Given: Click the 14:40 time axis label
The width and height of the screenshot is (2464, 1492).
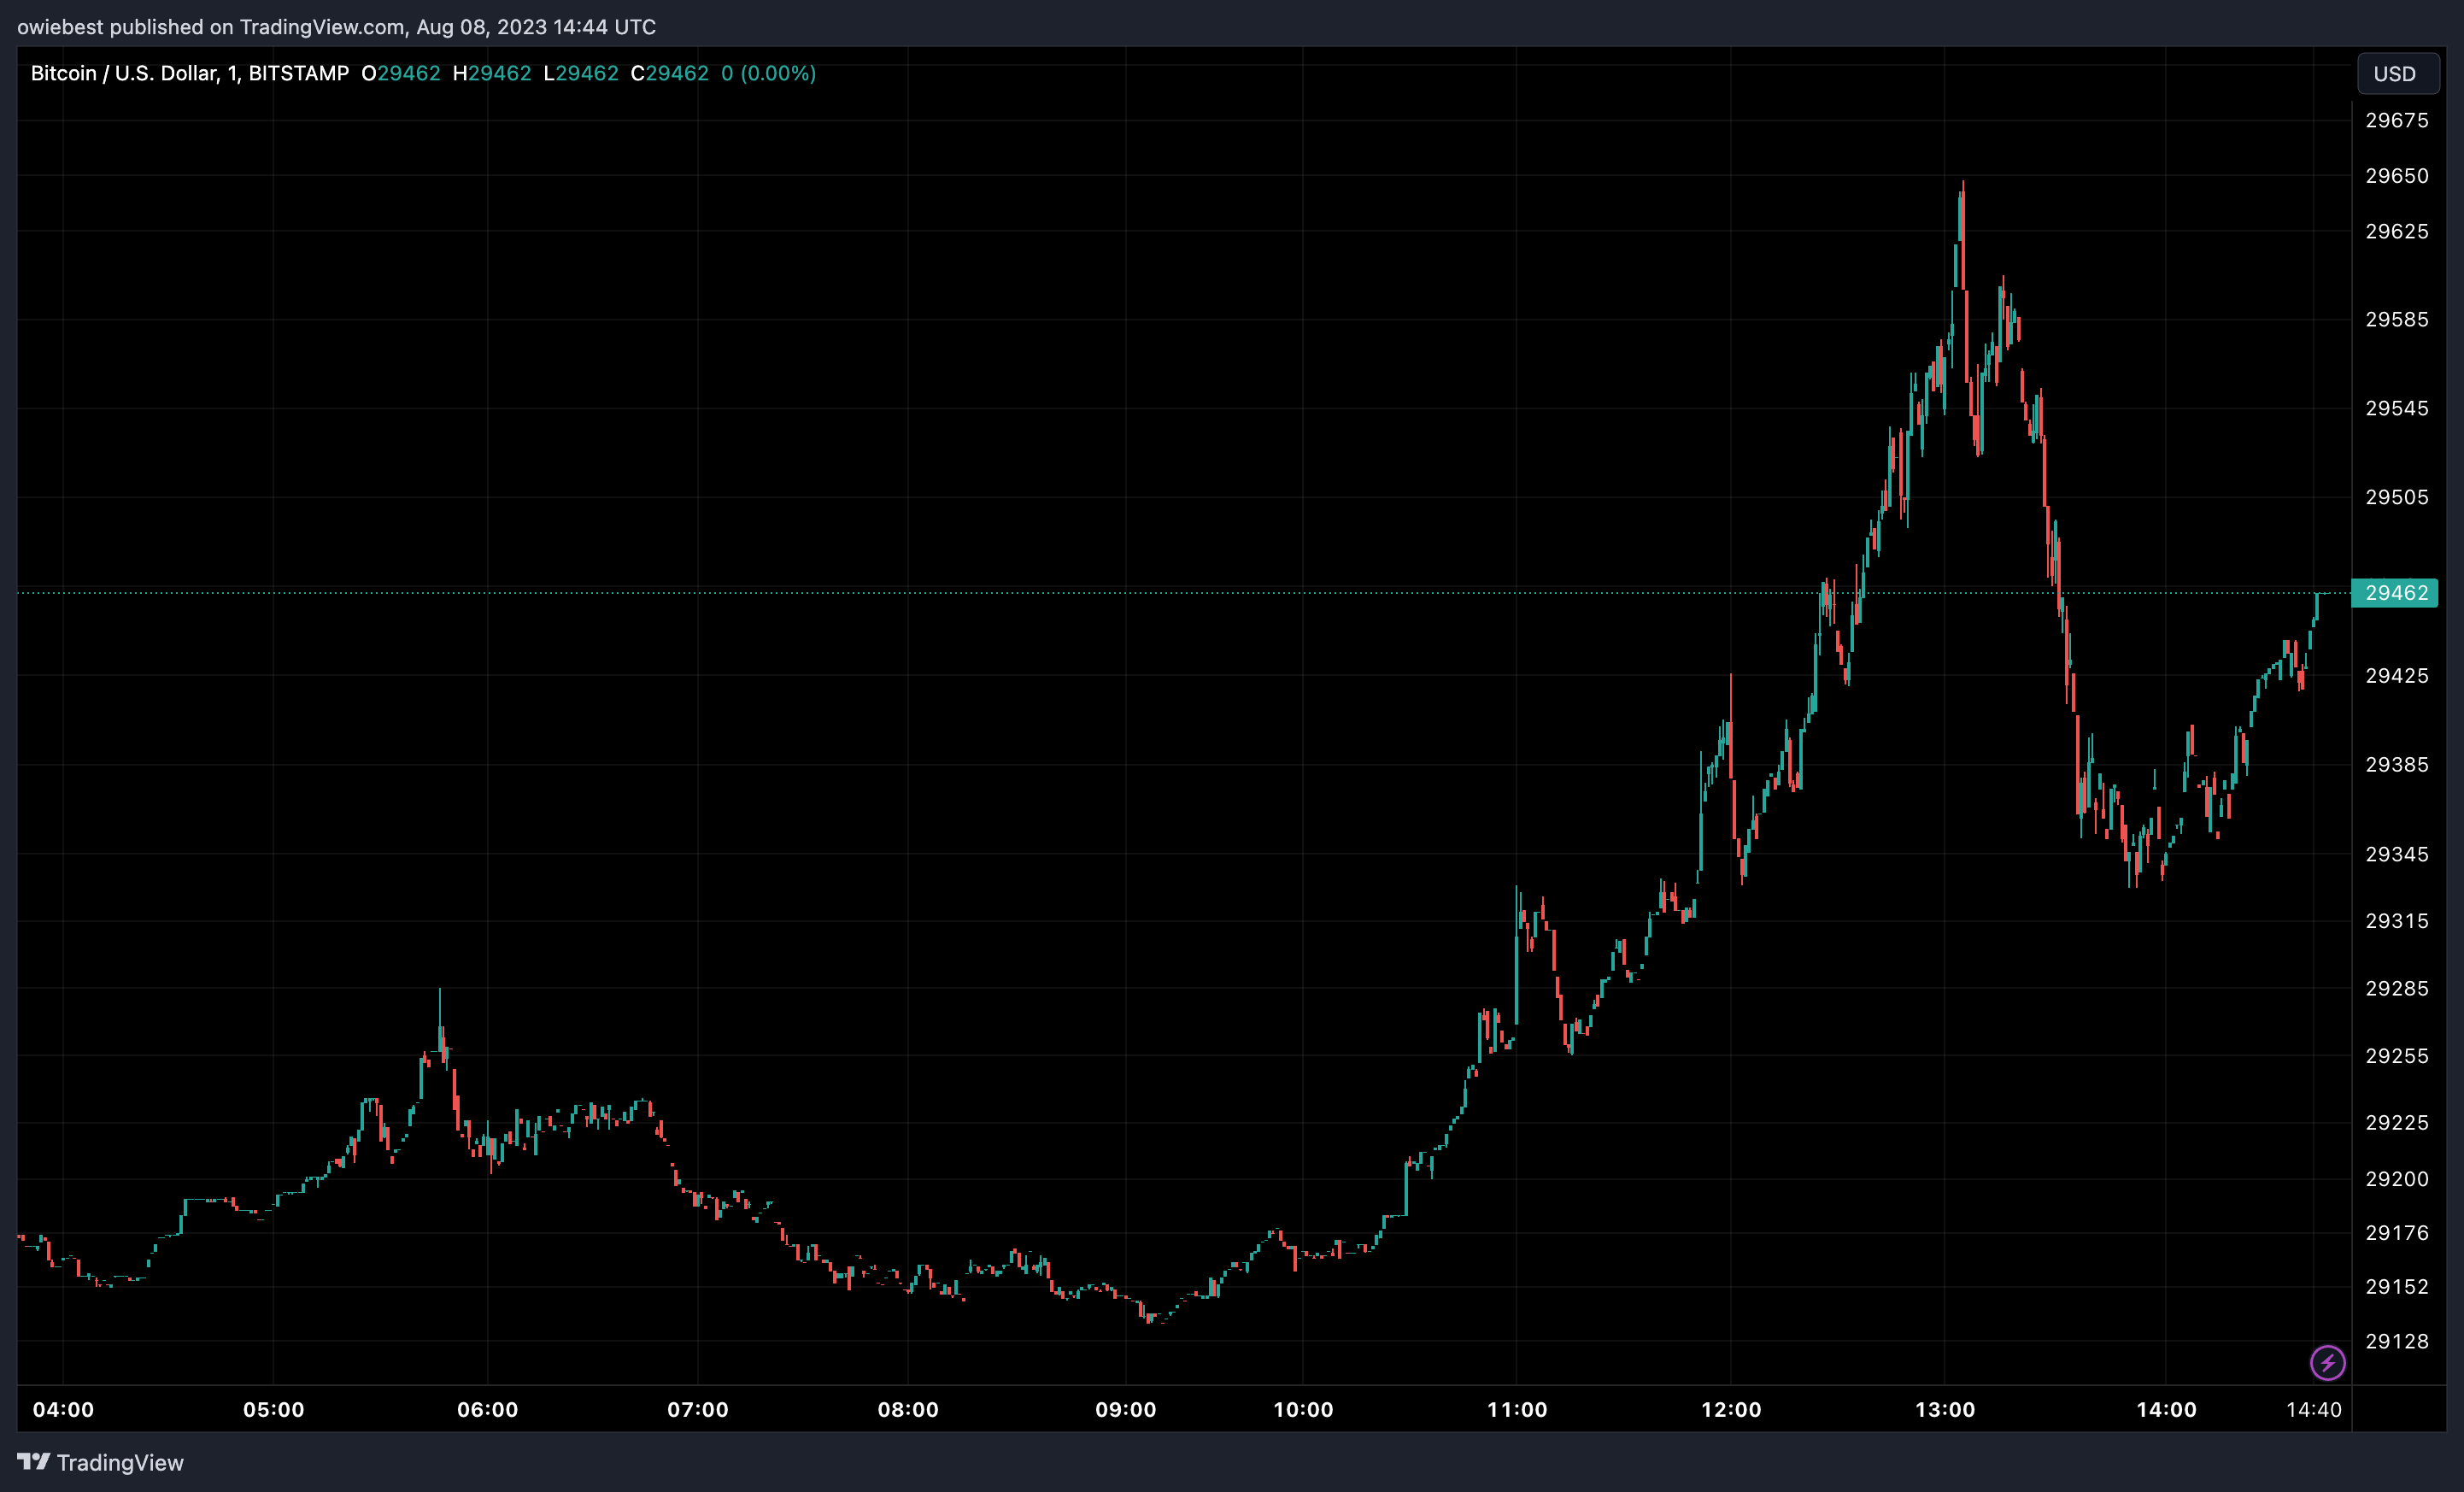Looking at the screenshot, I should 2313,1409.
